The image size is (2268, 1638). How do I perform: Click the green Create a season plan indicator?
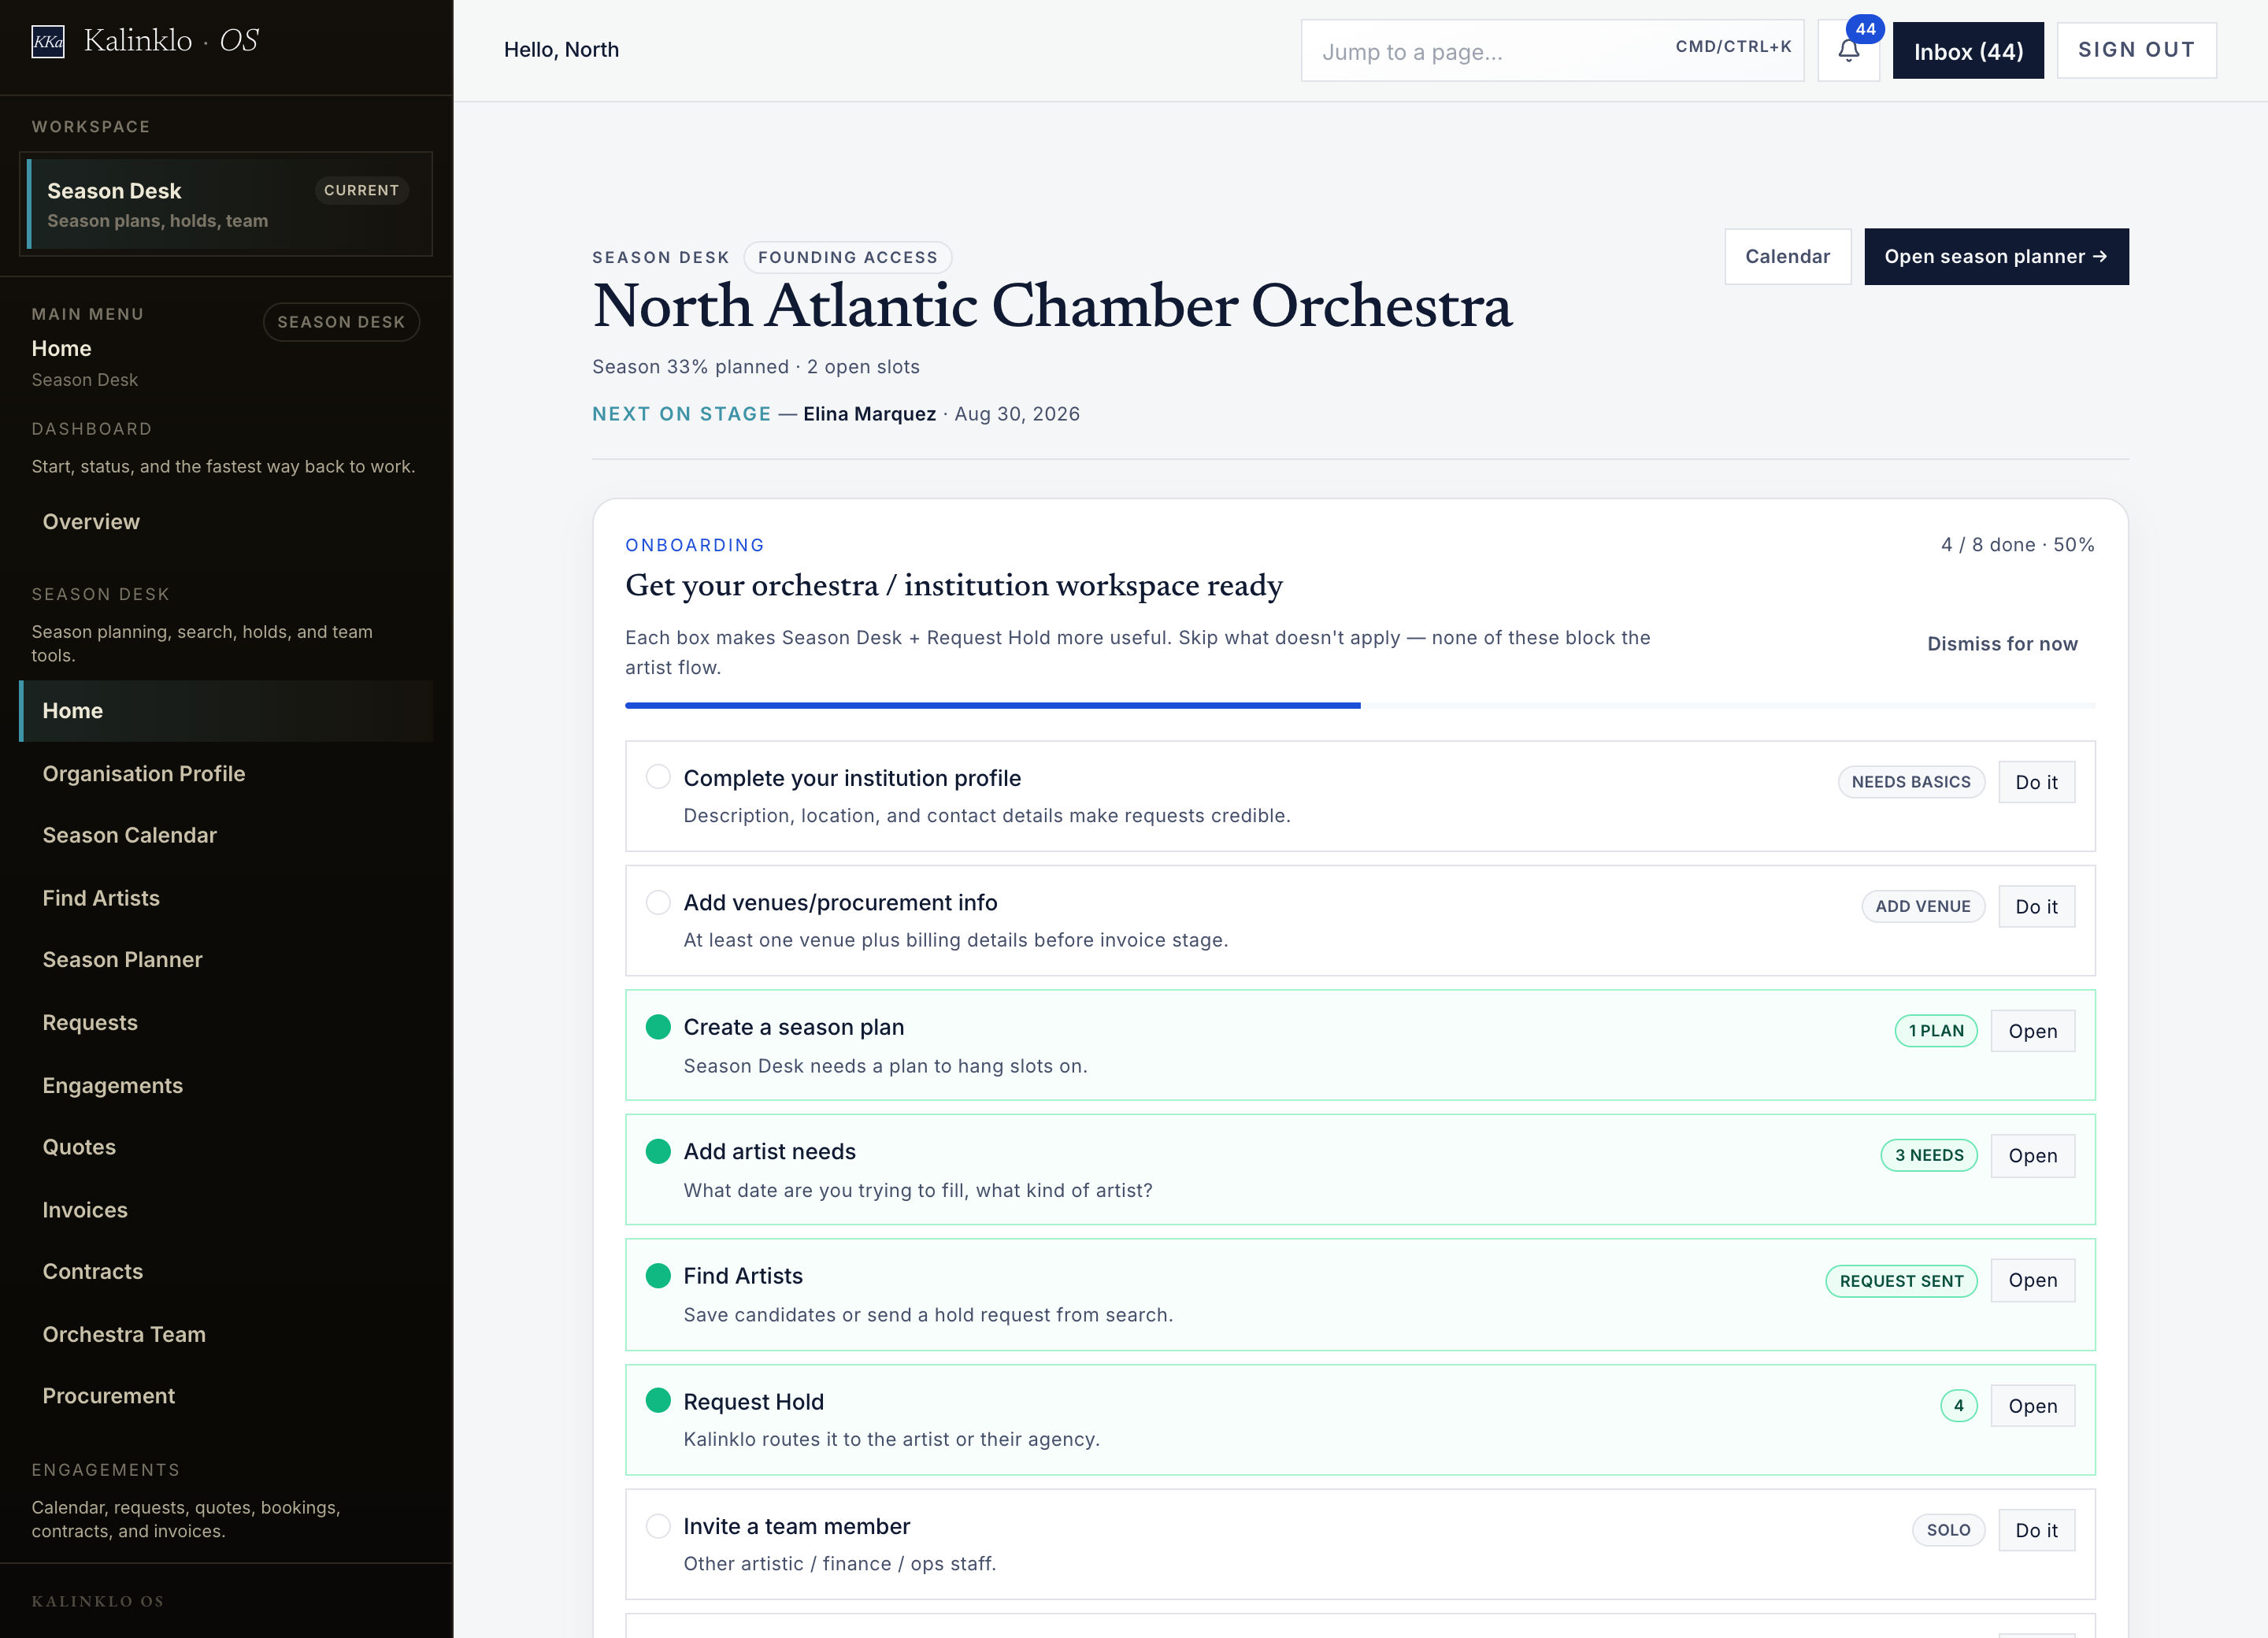(x=658, y=1027)
